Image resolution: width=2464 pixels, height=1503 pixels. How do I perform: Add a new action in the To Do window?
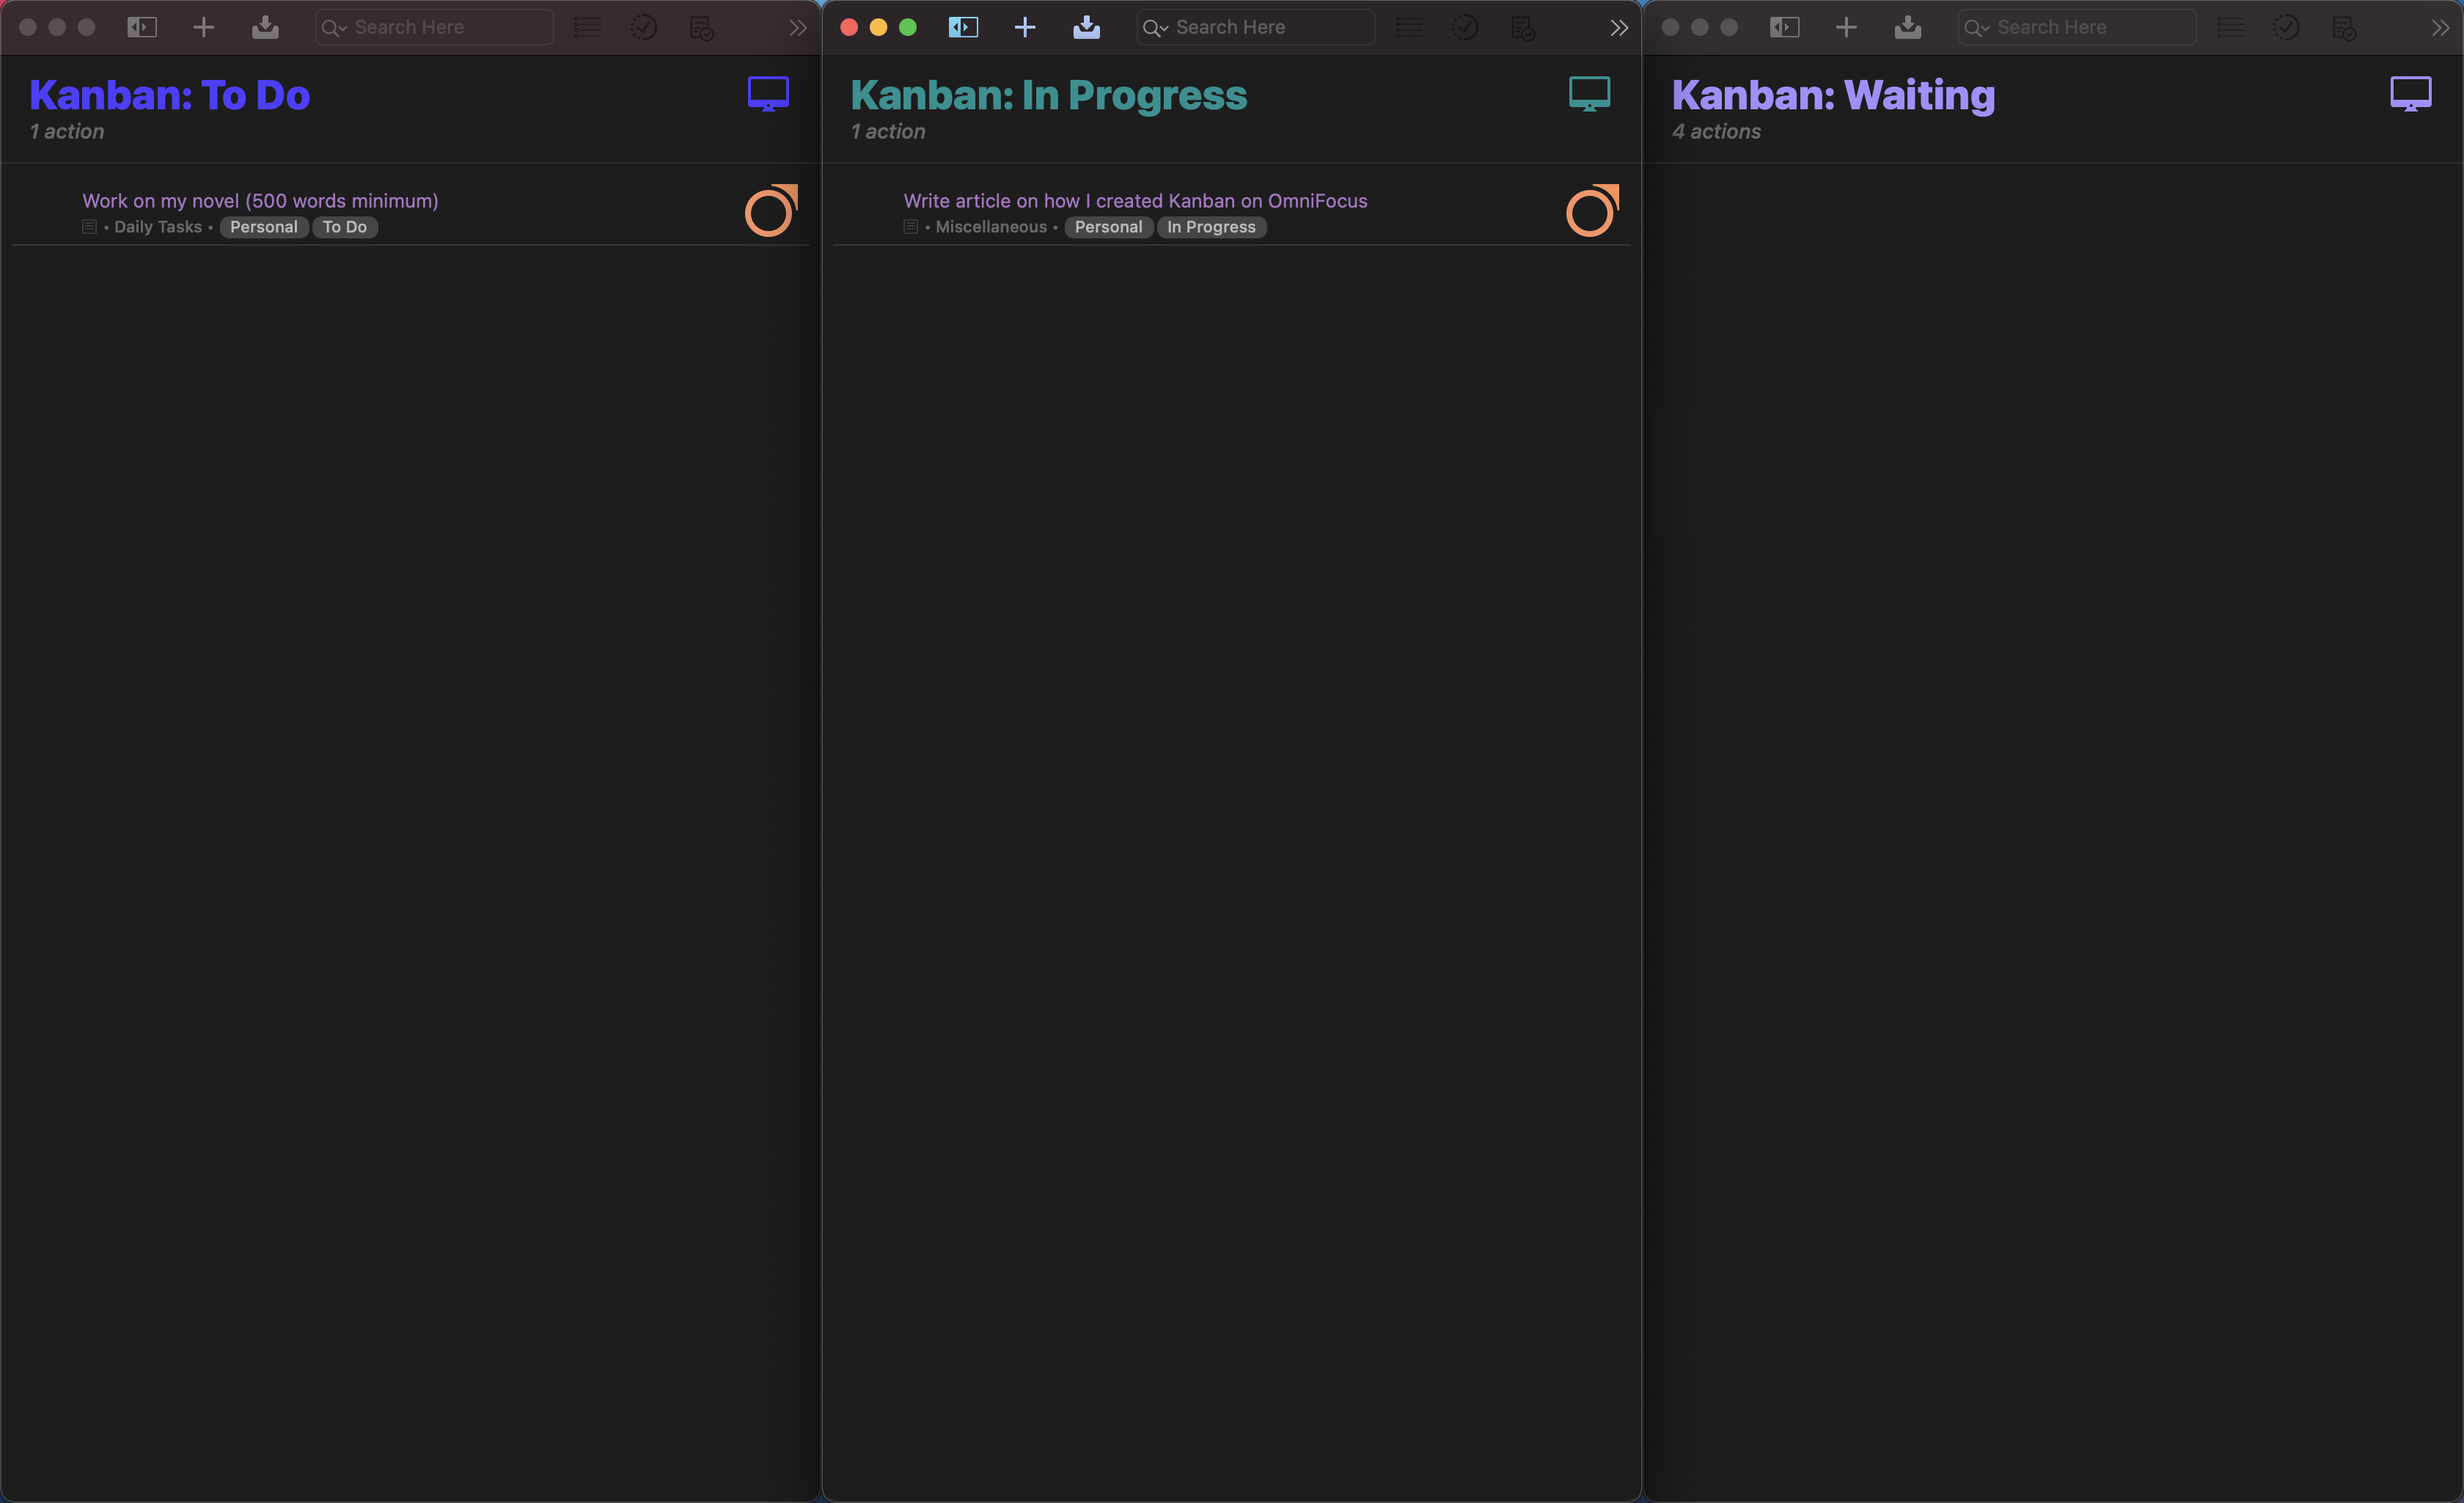204,27
